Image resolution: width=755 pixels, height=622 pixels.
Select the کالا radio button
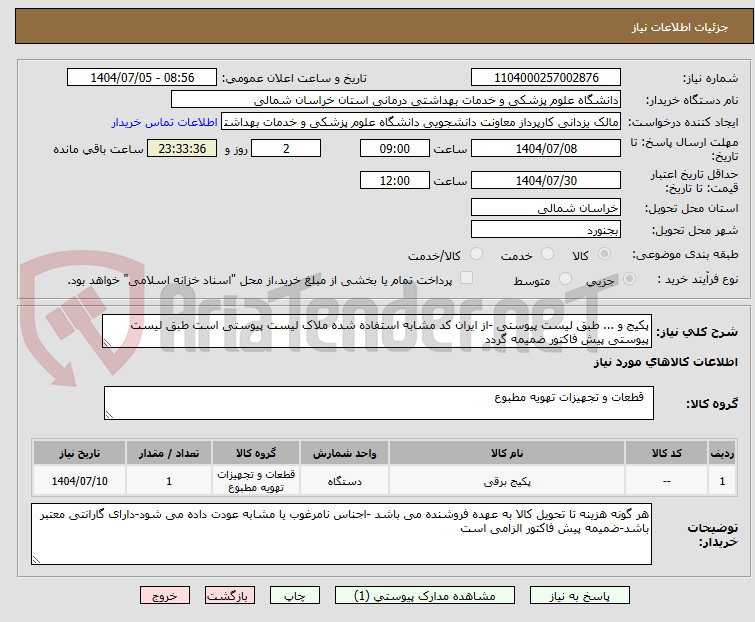tap(621, 255)
